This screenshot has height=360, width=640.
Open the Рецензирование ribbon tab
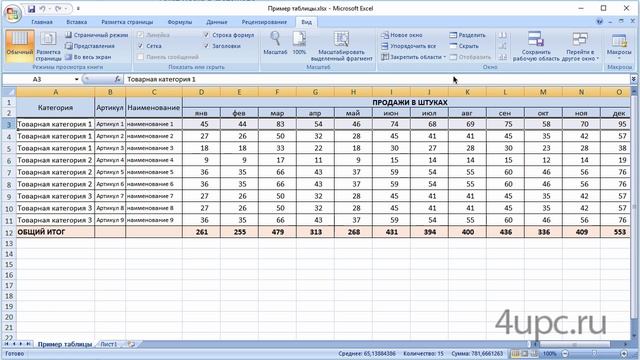tap(264, 22)
